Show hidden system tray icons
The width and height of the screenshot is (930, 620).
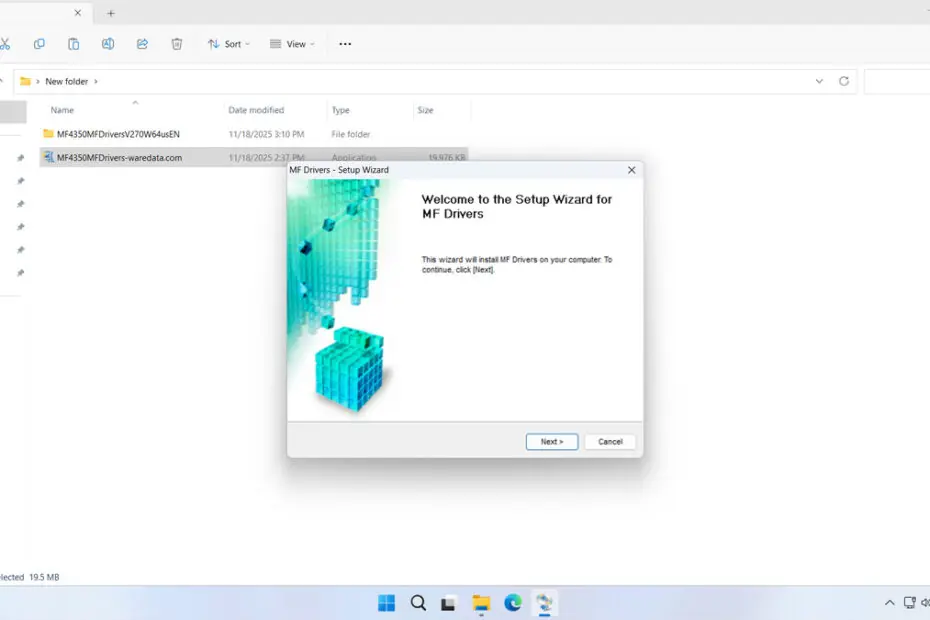pos(890,603)
